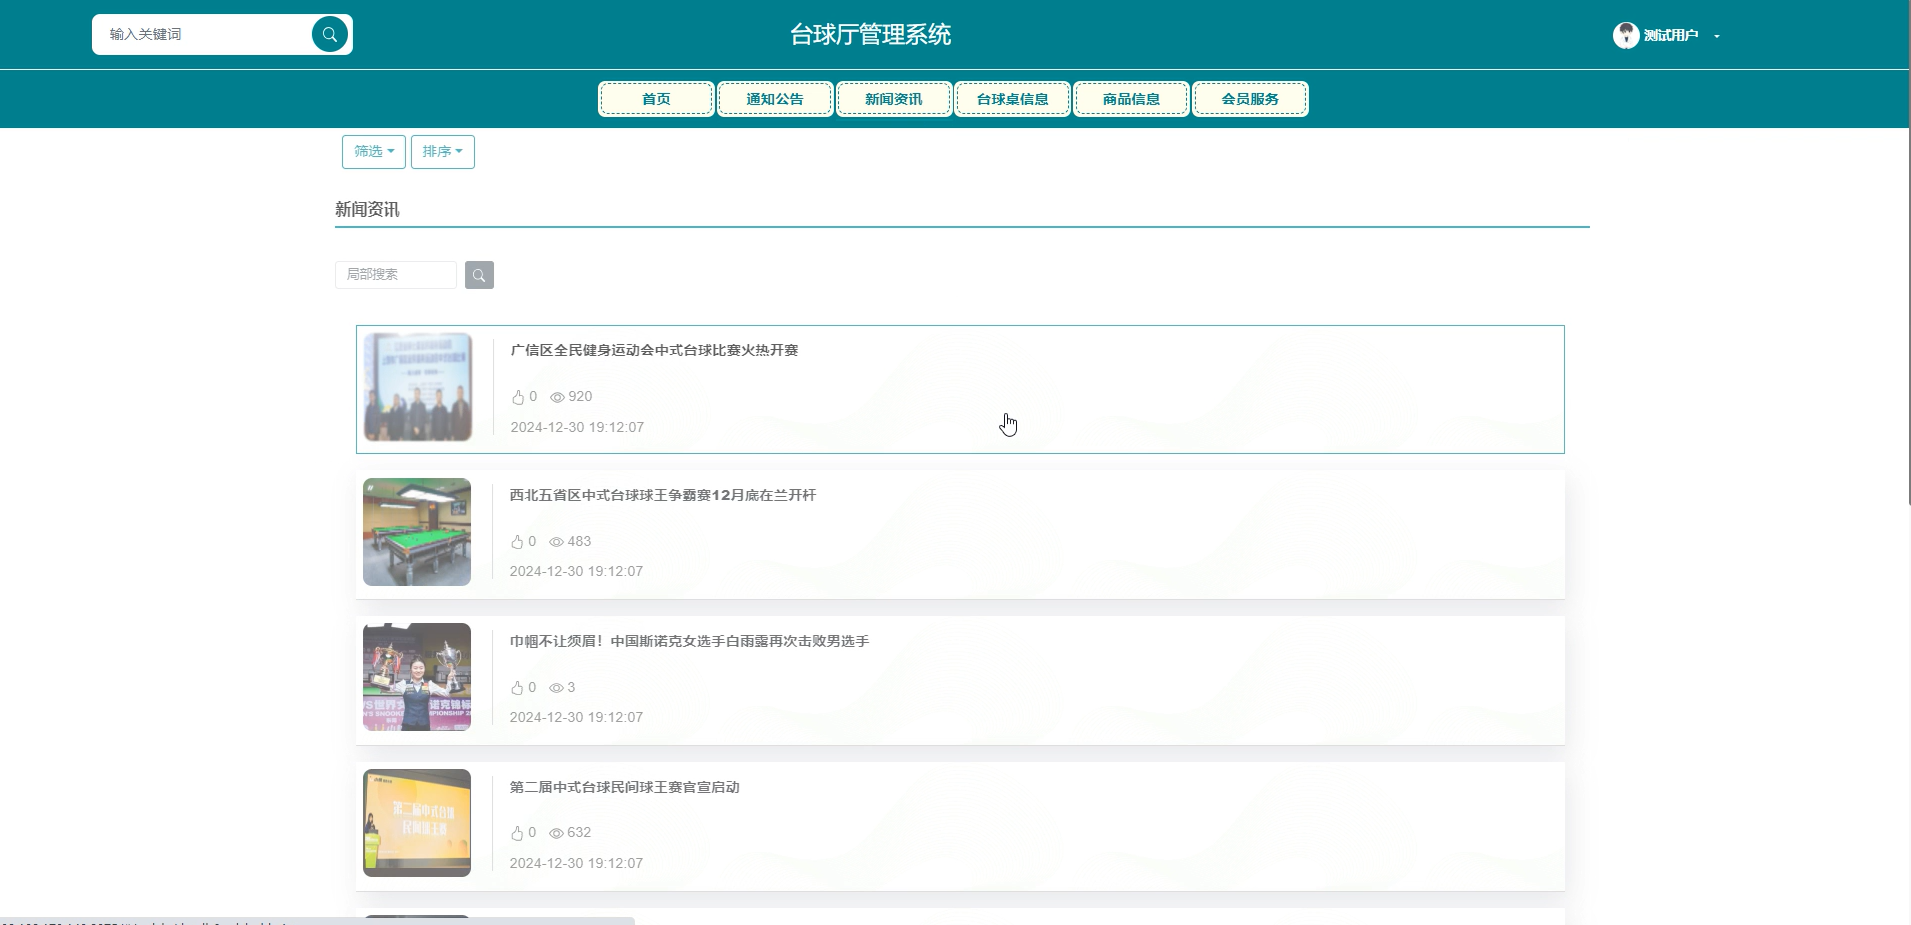Open article 西北五省区中式台球球王争霸赛
This screenshot has height=925, width=1911.
coord(663,495)
